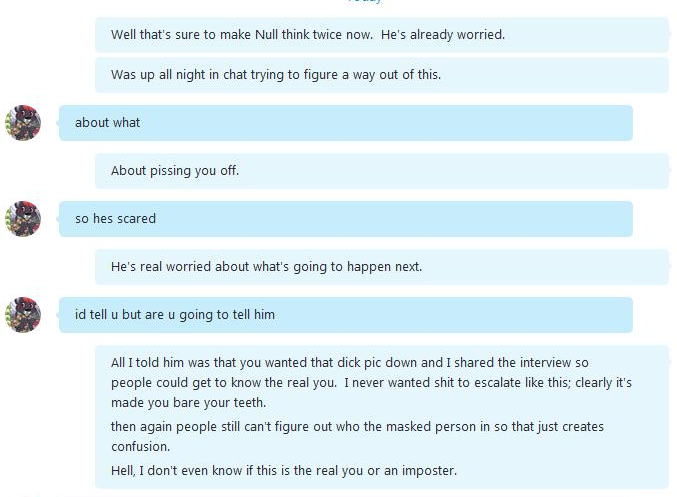Click the word "imposter" at the end of the last message
Viewport: 677px width, 497px height.
[x=428, y=471]
